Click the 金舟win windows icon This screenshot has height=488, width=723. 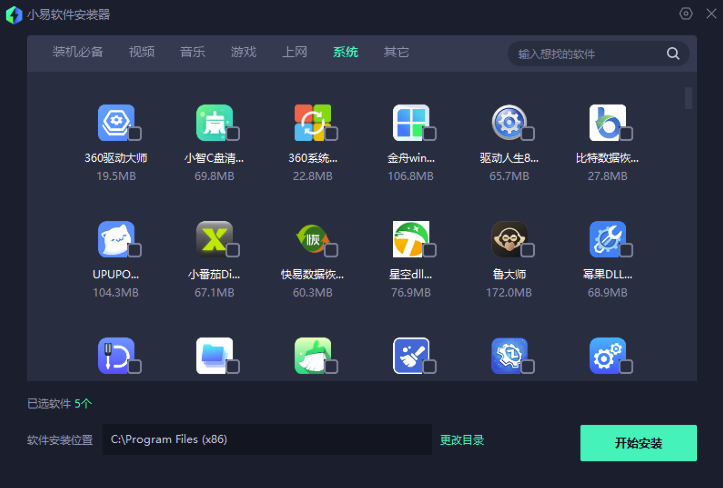(411, 123)
